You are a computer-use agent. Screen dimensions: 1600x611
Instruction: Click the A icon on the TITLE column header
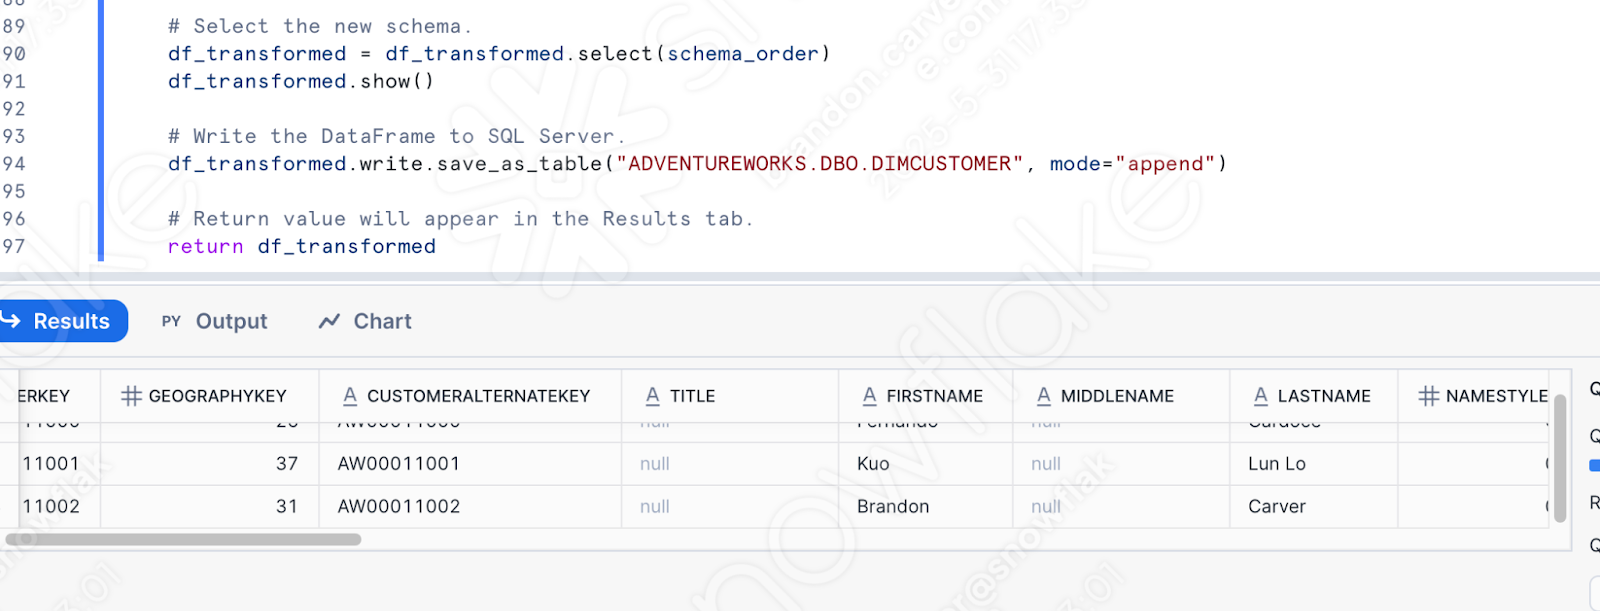pyautogui.click(x=654, y=395)
